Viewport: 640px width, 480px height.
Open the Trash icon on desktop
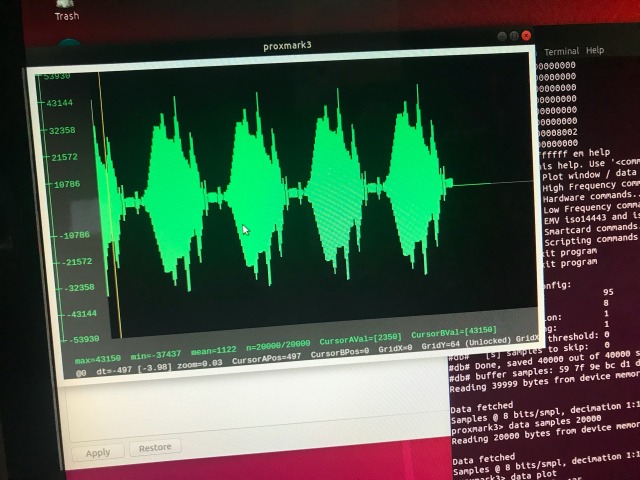point(67,10)
